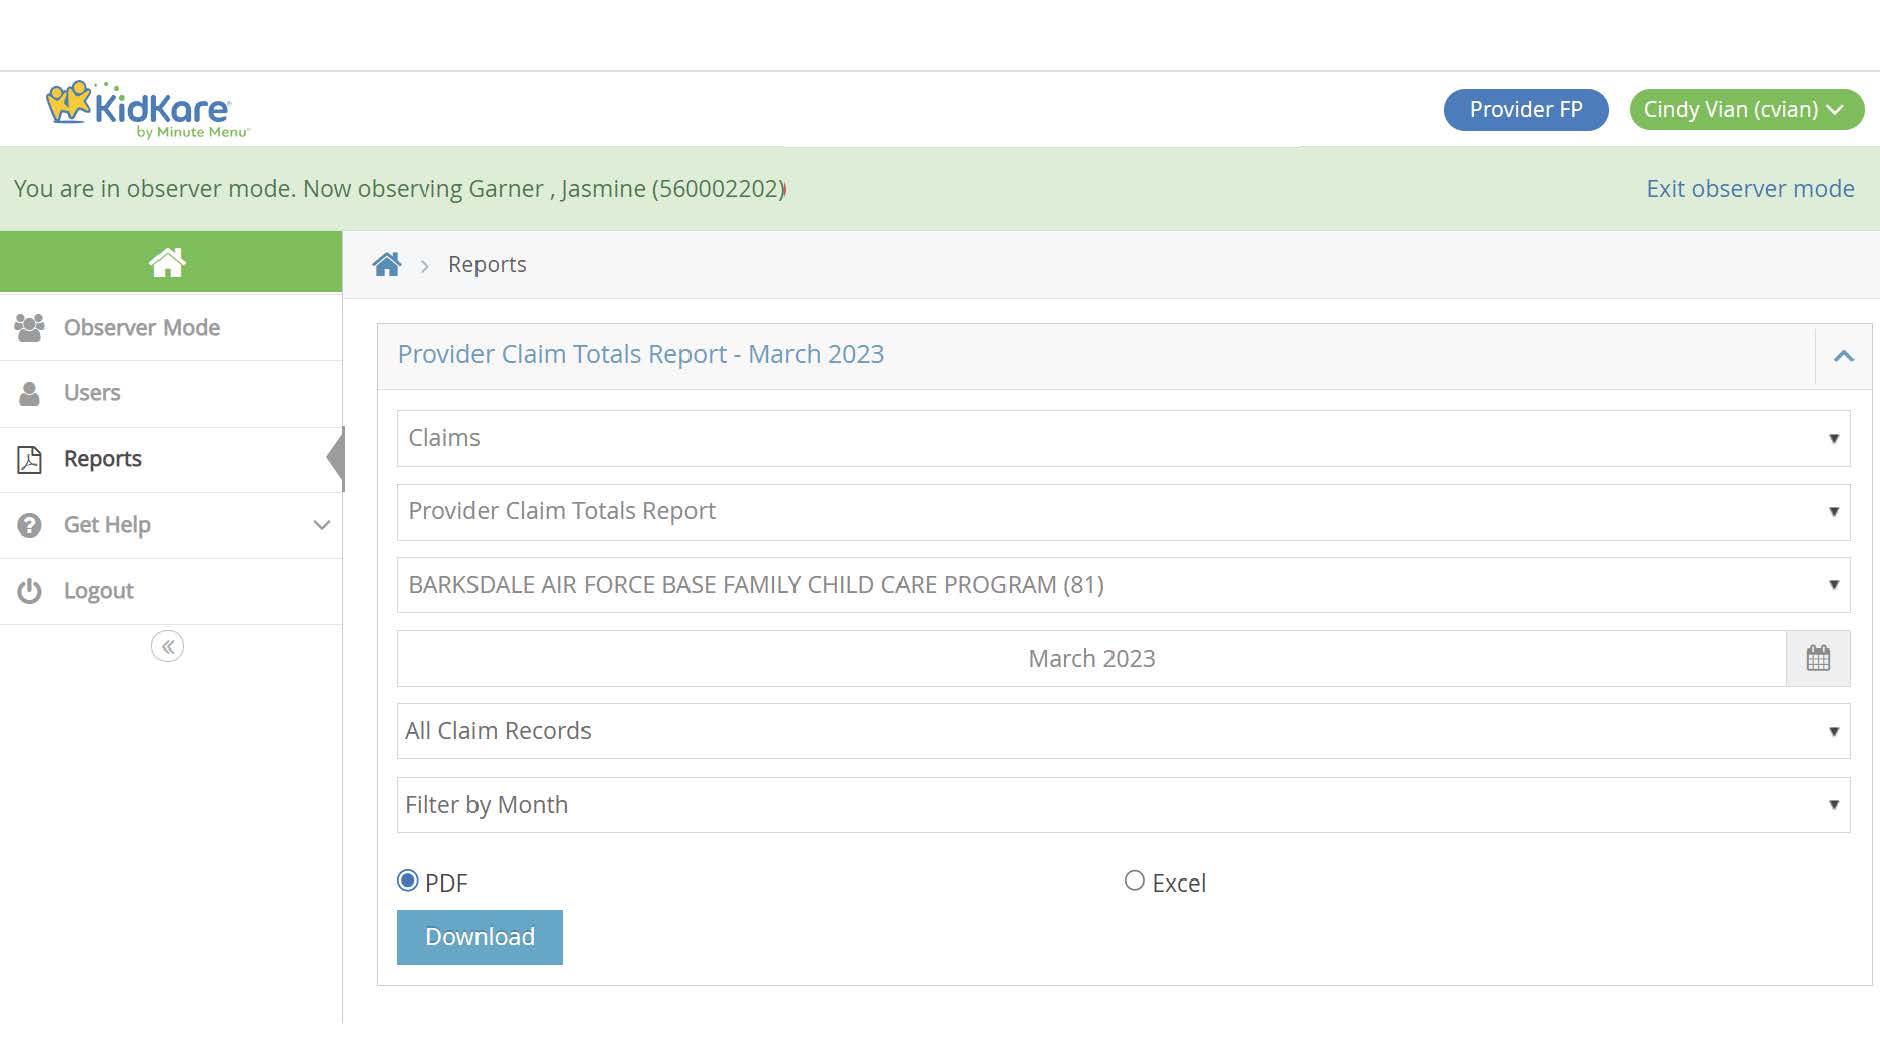Click the KidKare logo

(x=147, y=109)
